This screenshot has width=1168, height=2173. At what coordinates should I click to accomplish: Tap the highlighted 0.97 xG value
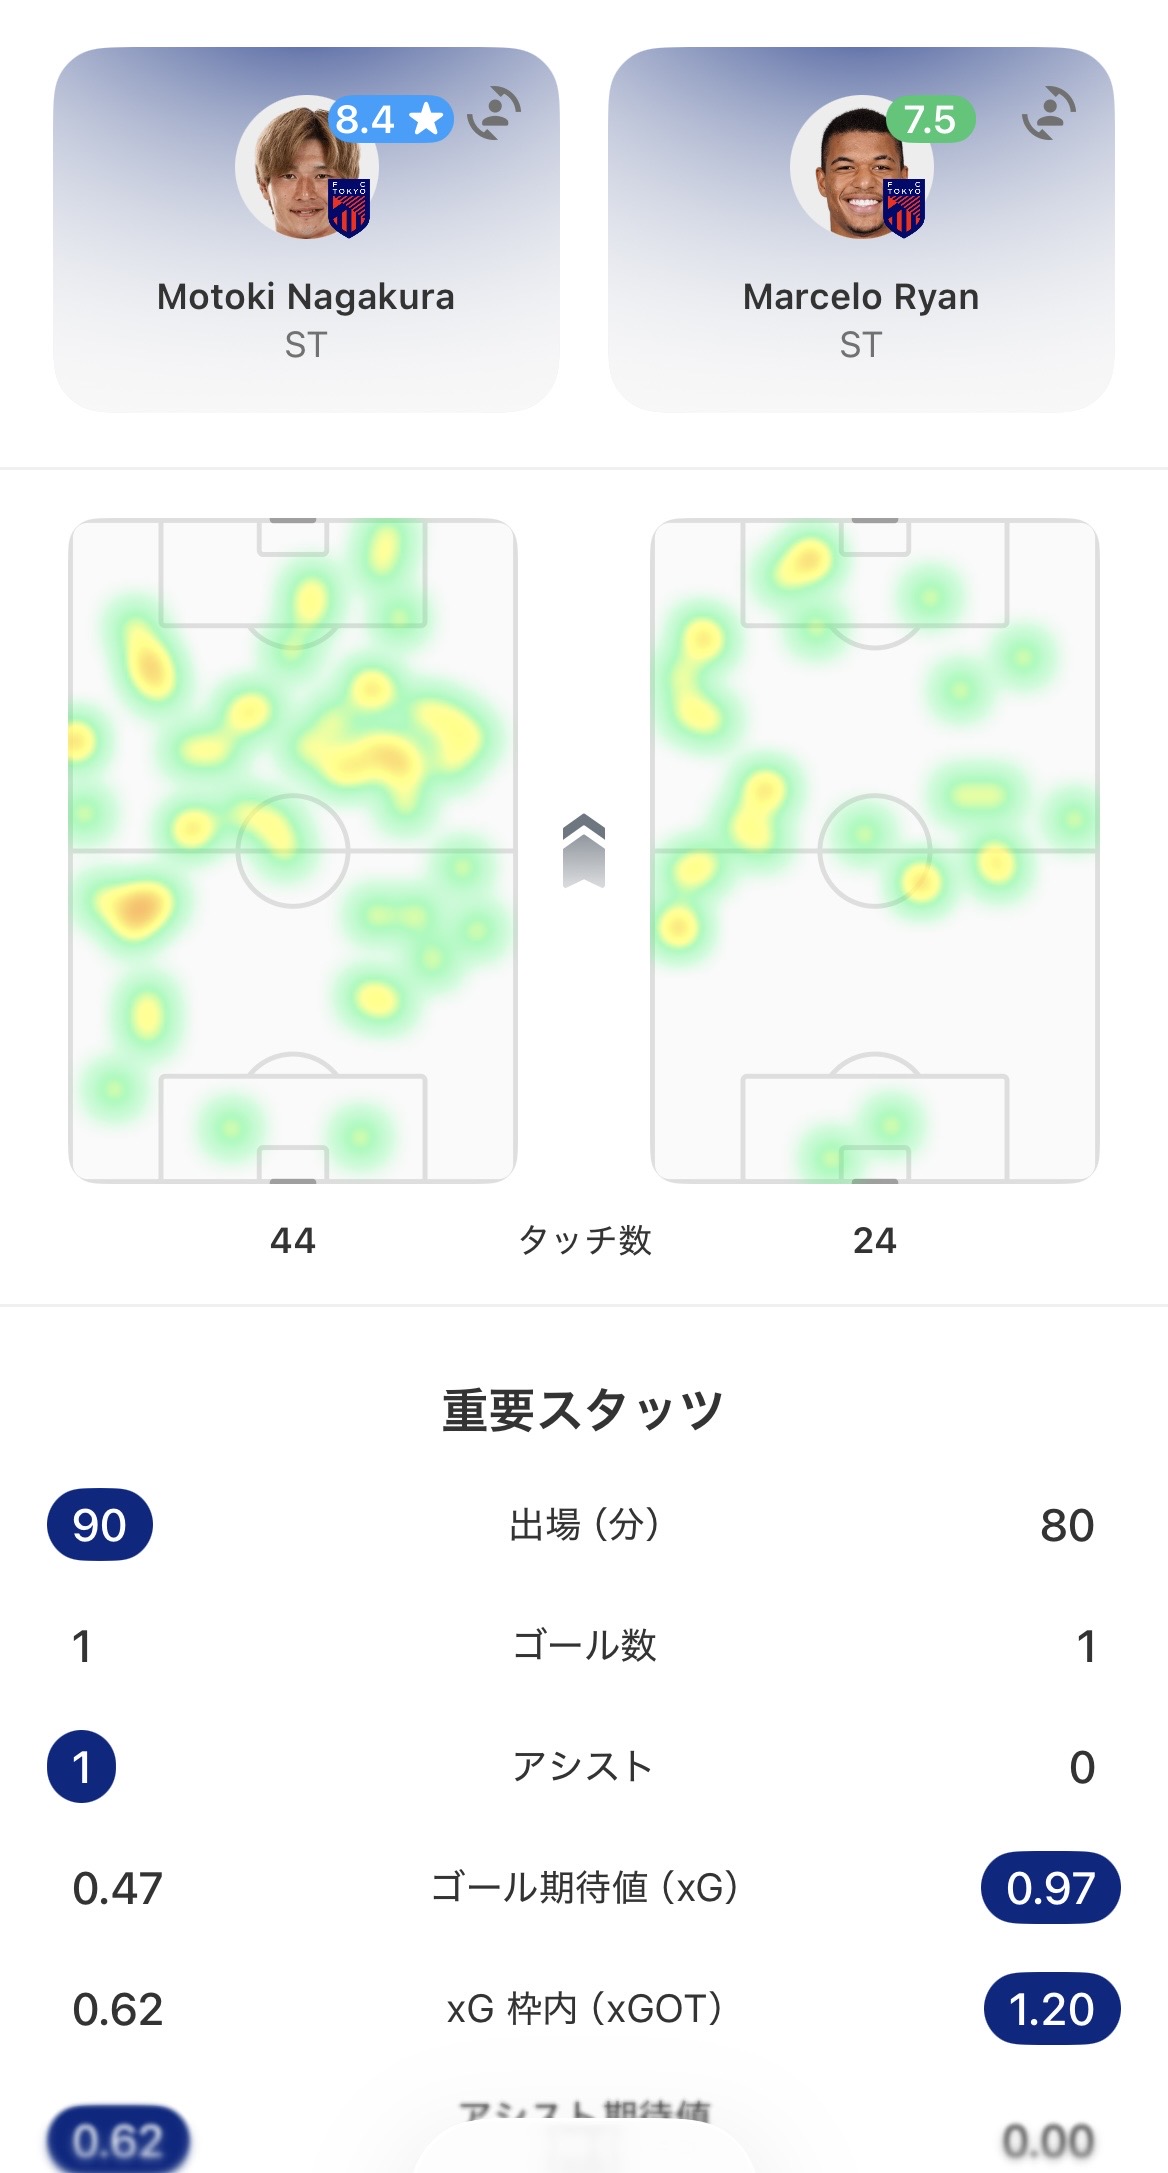click(1050, 1888)
